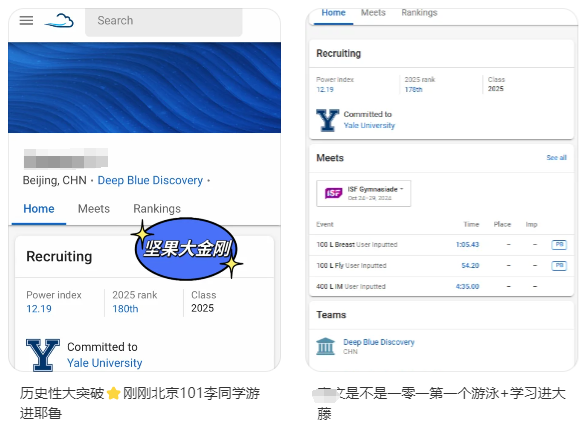581x426 pixels.
Task: Open the hamburger menu icon
Action: click(26, 20)
